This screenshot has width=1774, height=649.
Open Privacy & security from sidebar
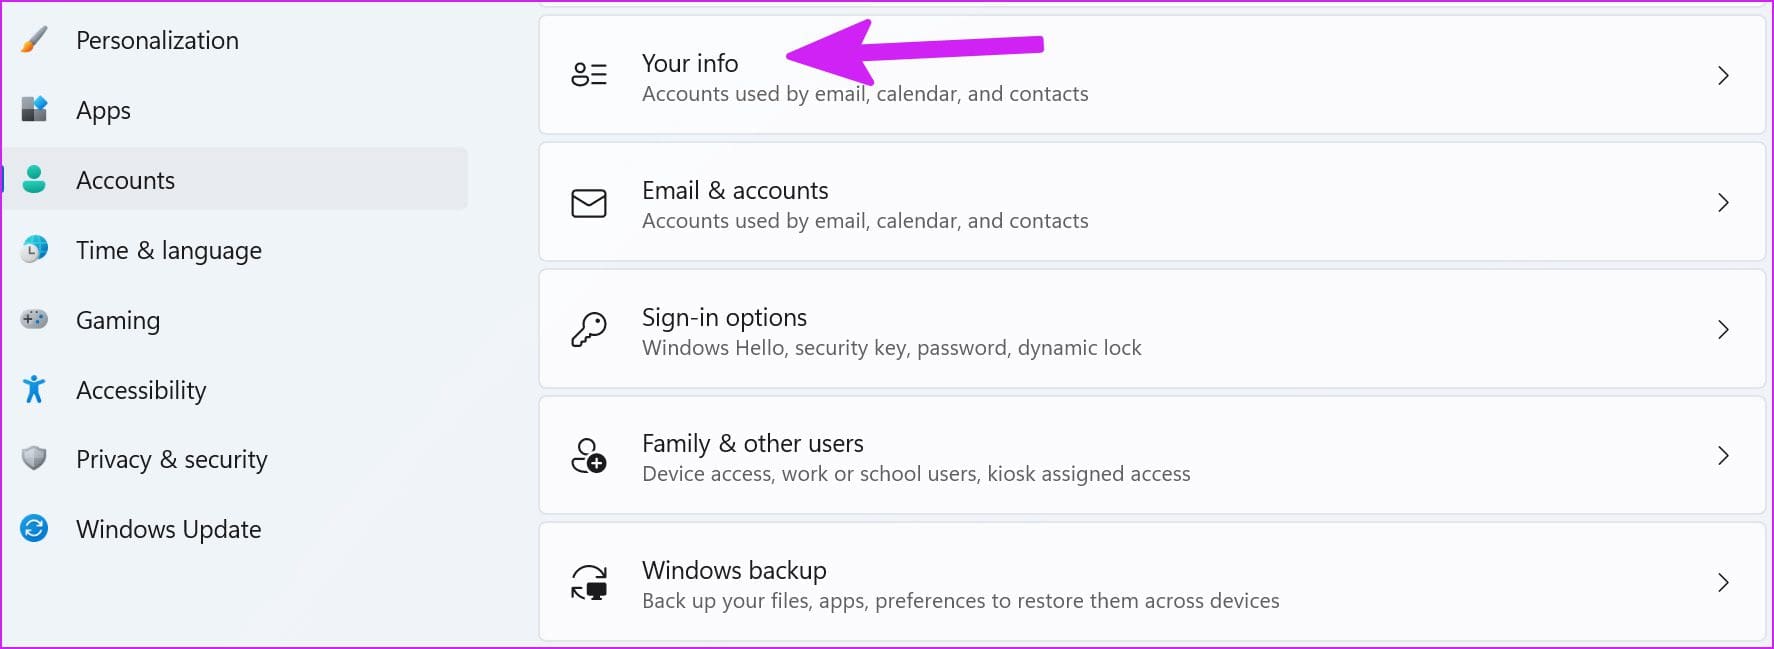point(236,458)
